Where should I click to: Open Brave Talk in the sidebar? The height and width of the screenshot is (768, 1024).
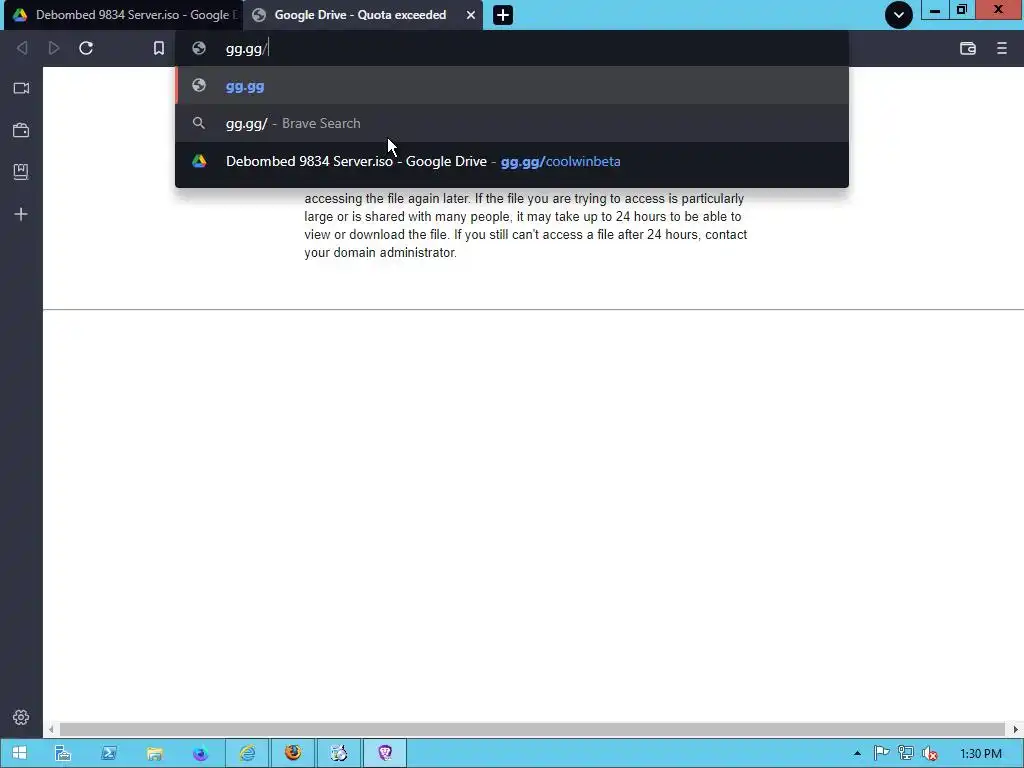point(21,88)
